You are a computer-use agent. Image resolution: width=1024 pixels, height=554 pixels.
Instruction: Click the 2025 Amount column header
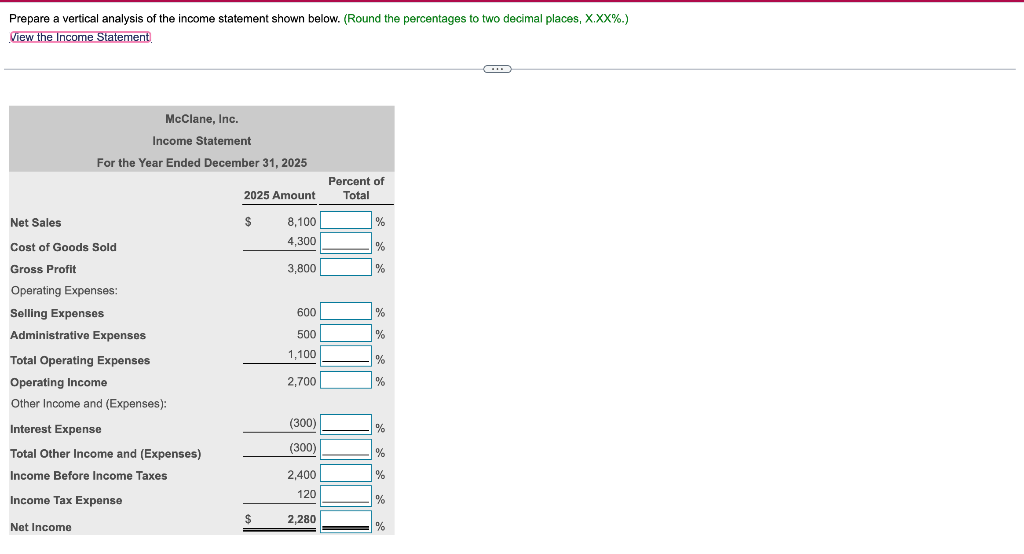click(x=280, y=195)
